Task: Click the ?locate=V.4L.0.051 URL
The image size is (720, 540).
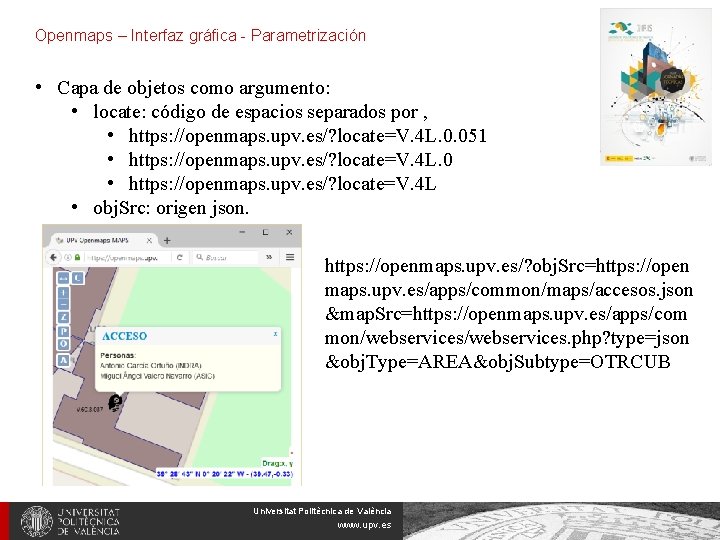Action: (x=307, y=136)
